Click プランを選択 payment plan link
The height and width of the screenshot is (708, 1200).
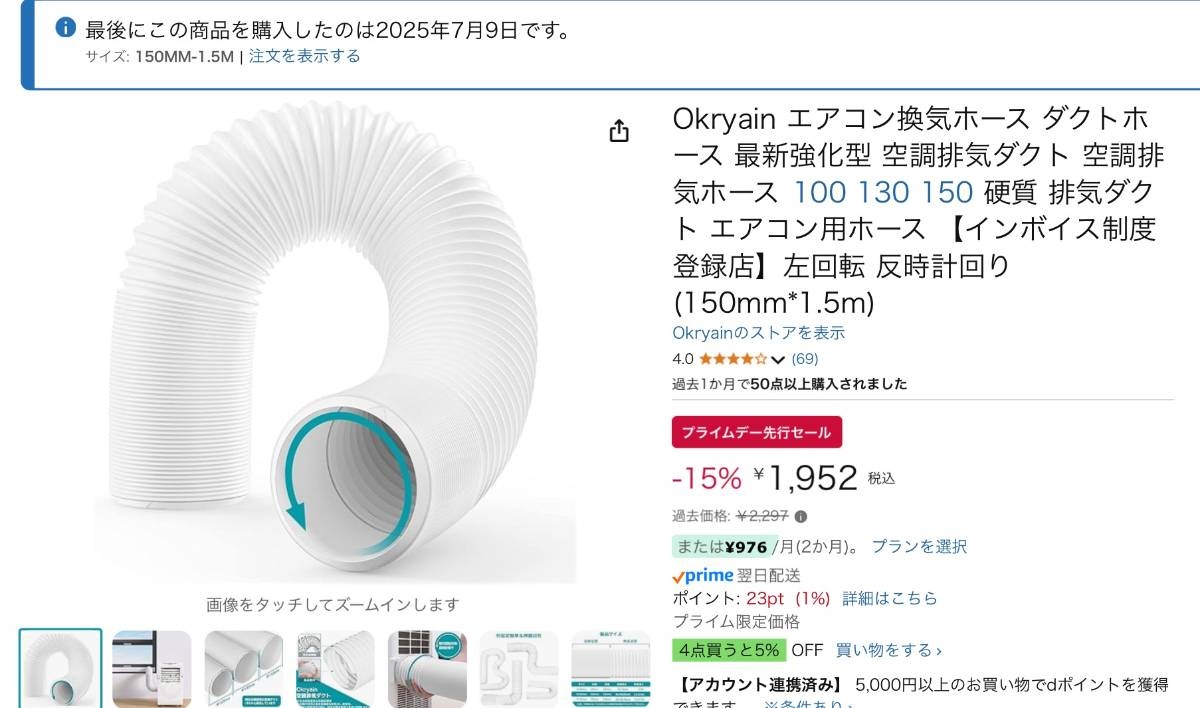coord(919,546)
